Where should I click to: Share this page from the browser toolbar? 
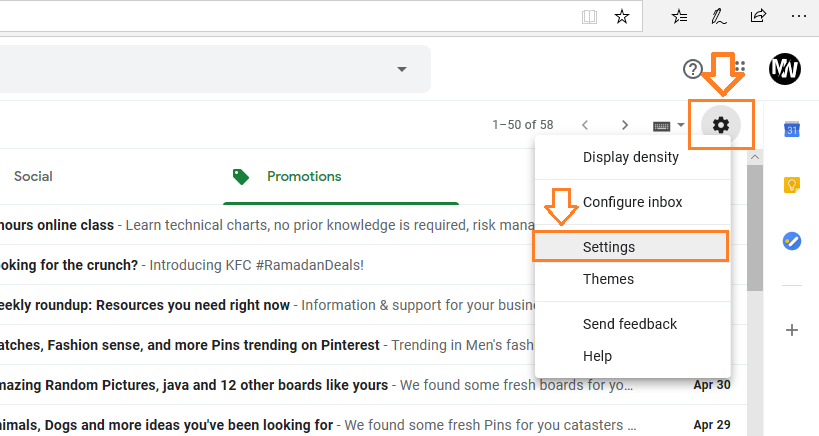[758, 16]
